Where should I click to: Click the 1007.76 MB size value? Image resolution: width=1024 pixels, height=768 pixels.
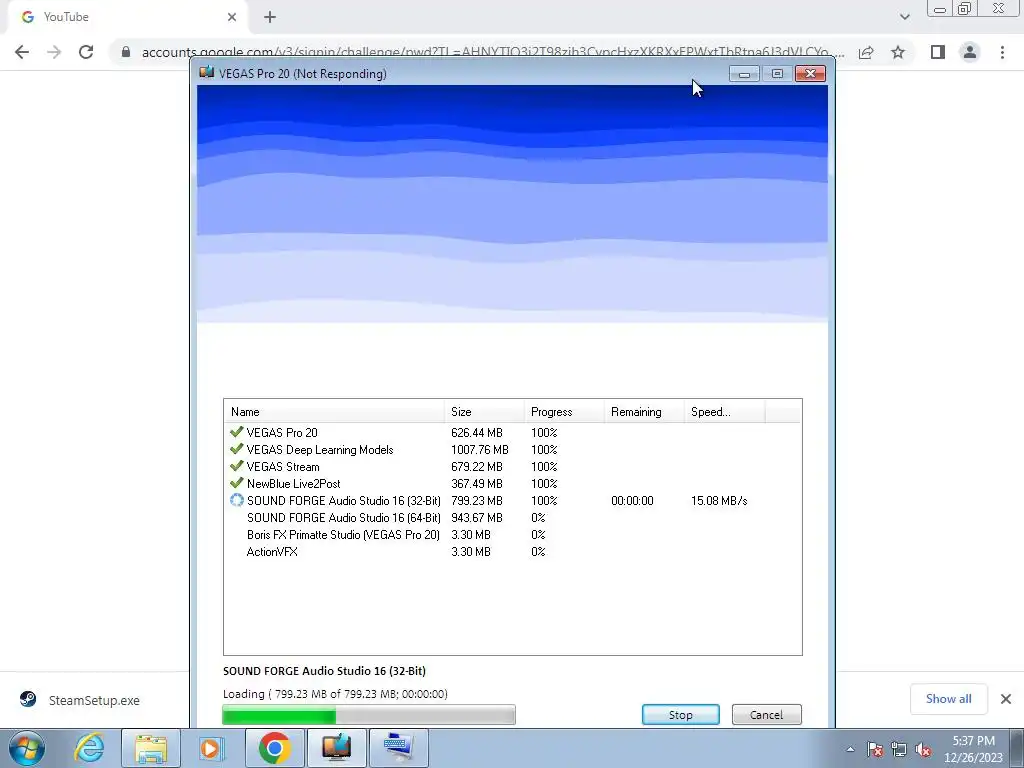click(479, 450)
